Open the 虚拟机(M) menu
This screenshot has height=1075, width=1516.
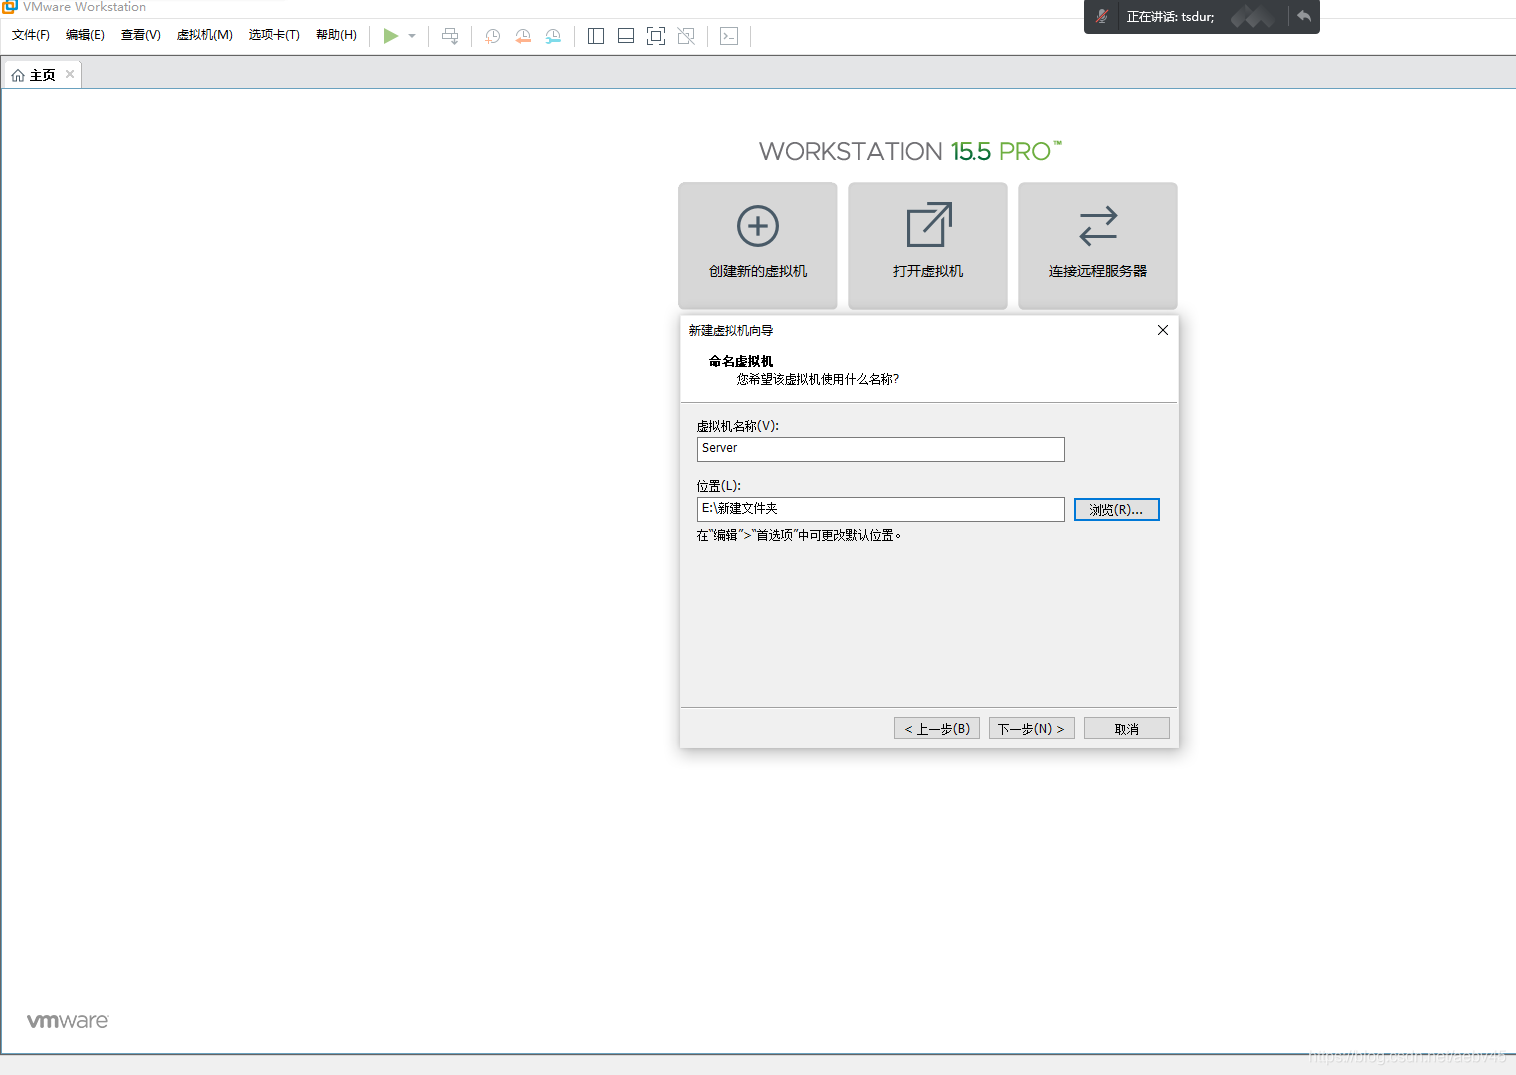tap(205, 35)
